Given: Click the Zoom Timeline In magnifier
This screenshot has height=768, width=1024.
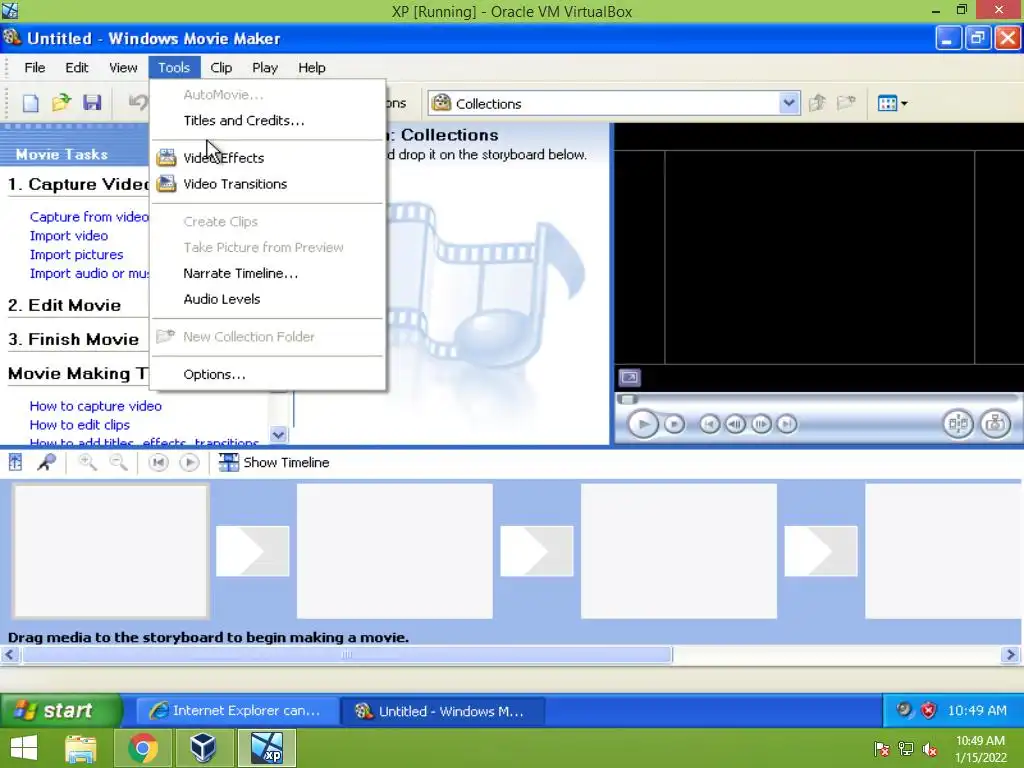Looking at the screenshot, I should (x=87, y=462).
